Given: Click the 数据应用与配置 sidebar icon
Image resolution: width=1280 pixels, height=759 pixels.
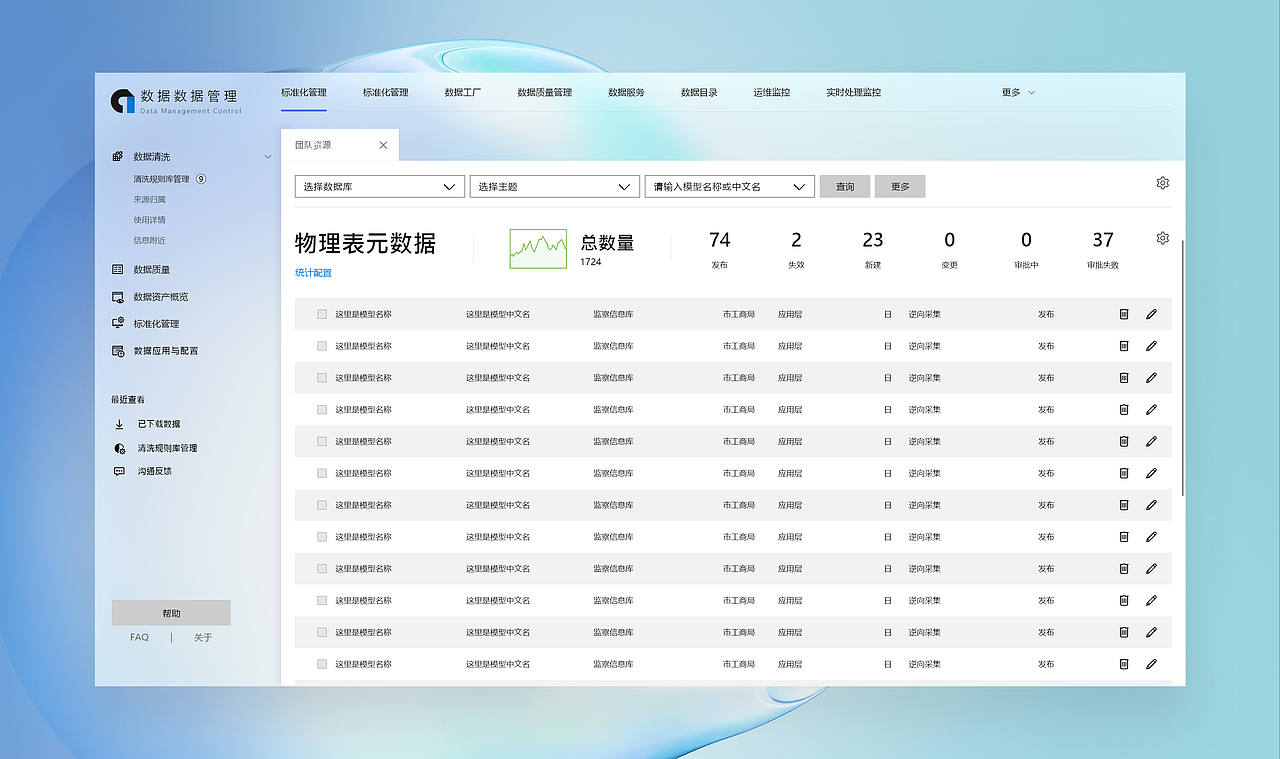Looking at the screenshot, I should [x=118, y=350].
